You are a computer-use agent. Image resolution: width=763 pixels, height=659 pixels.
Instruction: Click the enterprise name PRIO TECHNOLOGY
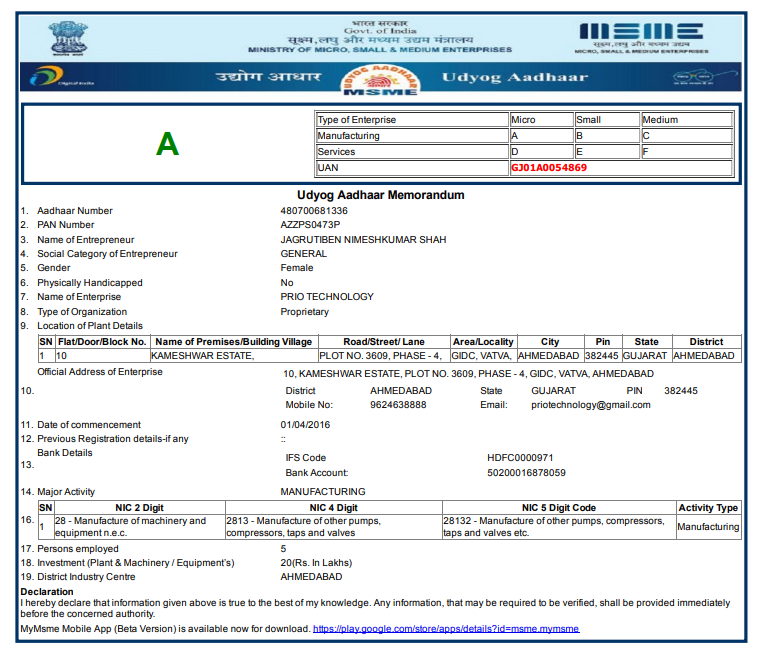(327, 297)
